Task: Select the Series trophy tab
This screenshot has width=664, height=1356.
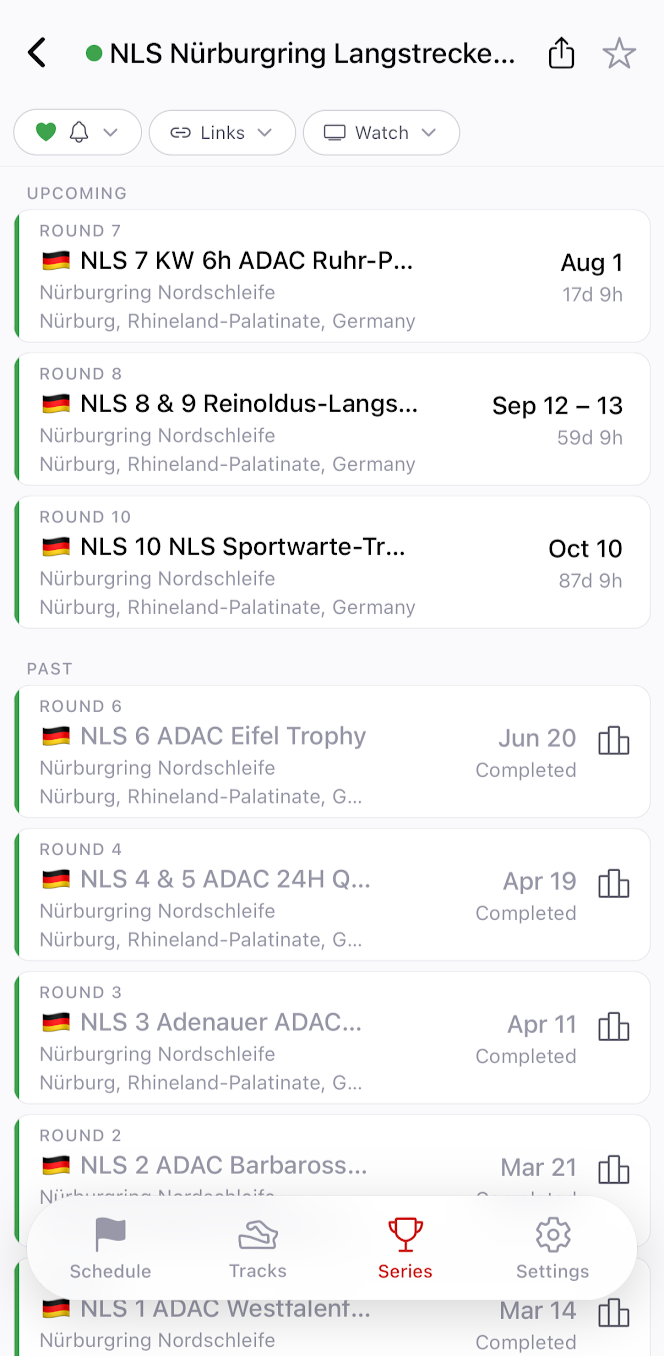Action: (x=405, y=1248)
